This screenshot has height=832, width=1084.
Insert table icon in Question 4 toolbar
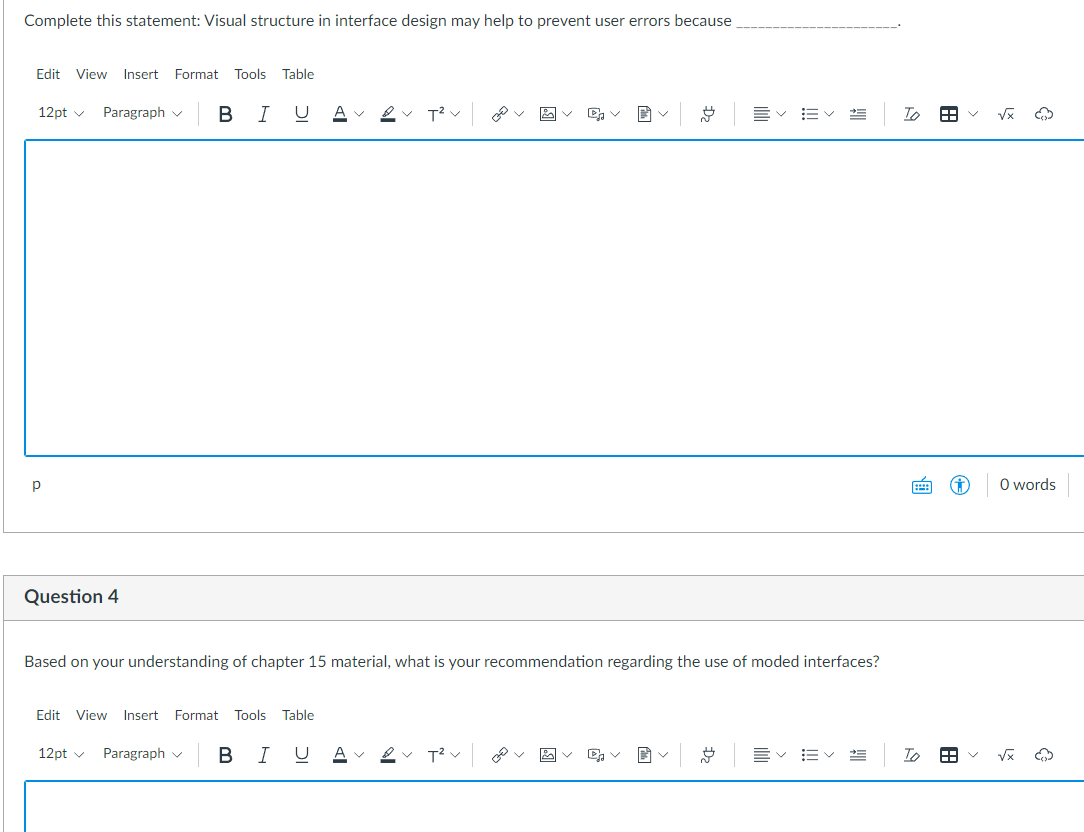click(x=949, y=755)
